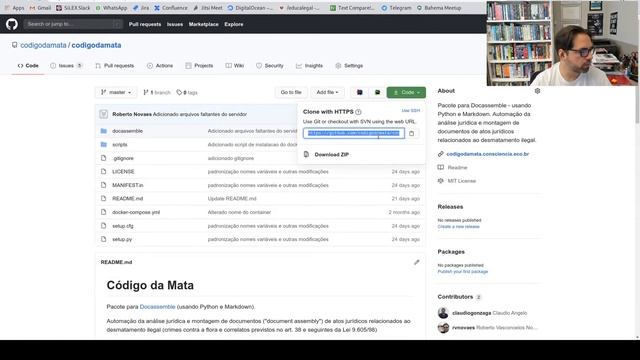Image resolution: width=640 pixels, height=360 pixels.
Task: Edit README.md with the pencil icon
Action: pos(416,262)
